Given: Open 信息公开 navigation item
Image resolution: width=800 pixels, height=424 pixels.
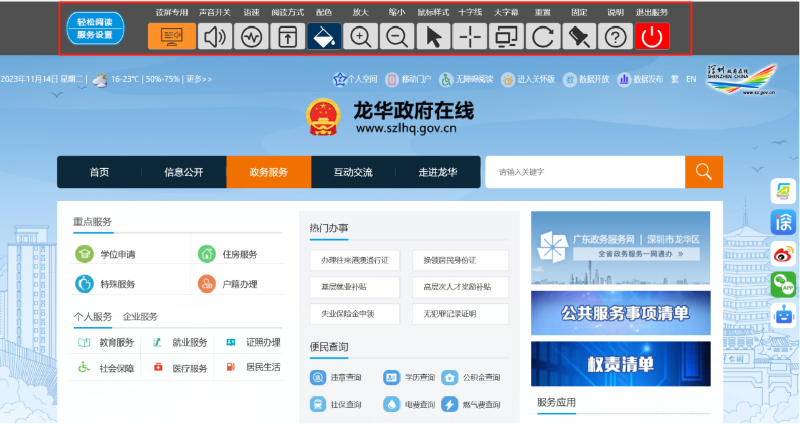Looking at the screenshot, I should pos(184,172).
